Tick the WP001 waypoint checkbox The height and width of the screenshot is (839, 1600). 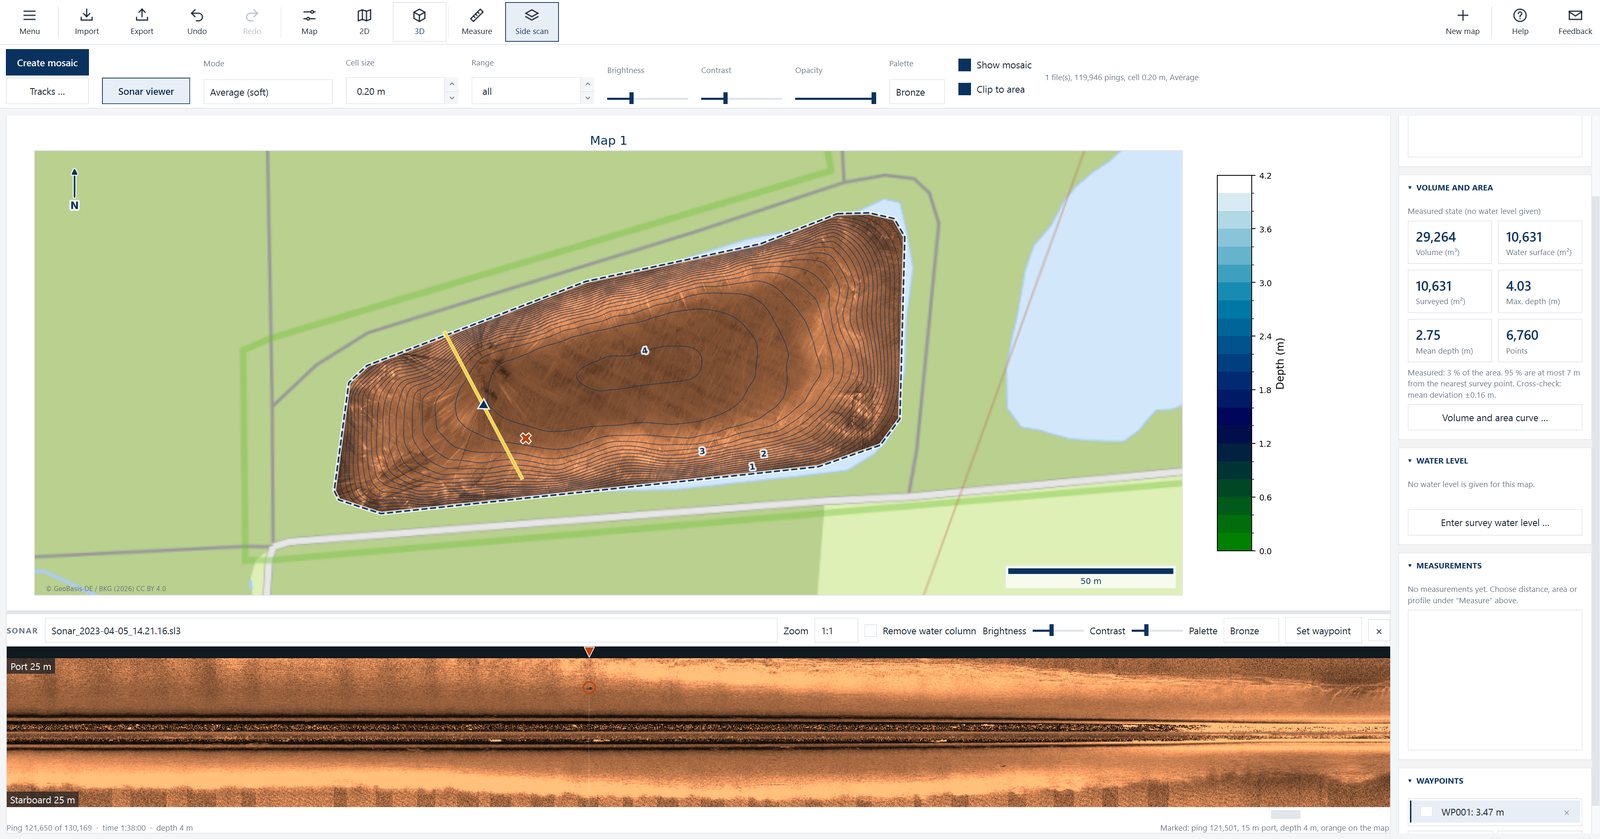pos(1427,812)
